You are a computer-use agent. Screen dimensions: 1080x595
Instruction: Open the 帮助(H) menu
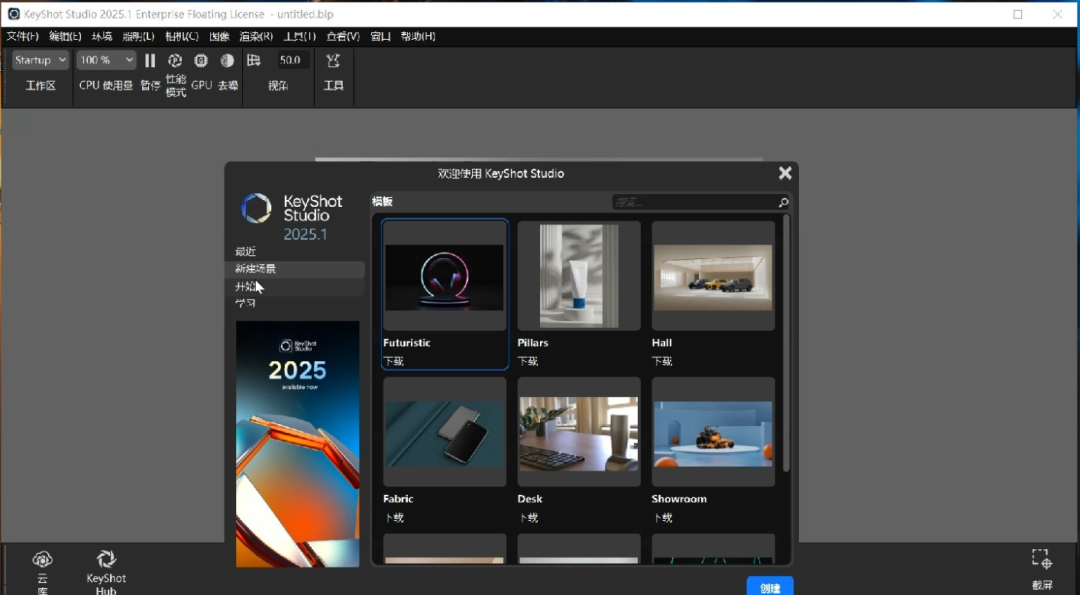(418, 36)
